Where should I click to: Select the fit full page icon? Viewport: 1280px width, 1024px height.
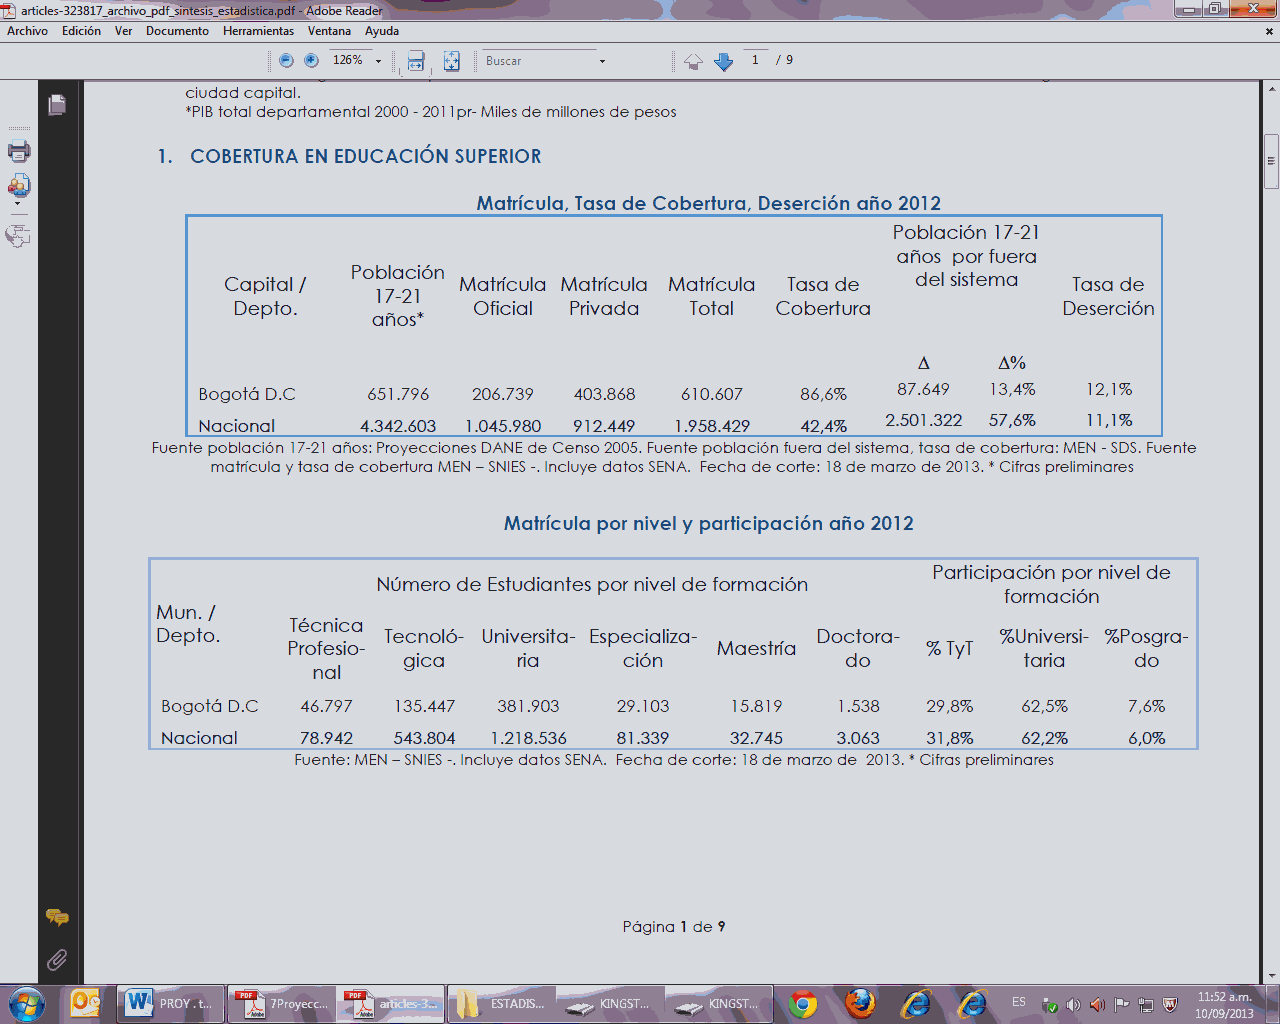(452, 61)
